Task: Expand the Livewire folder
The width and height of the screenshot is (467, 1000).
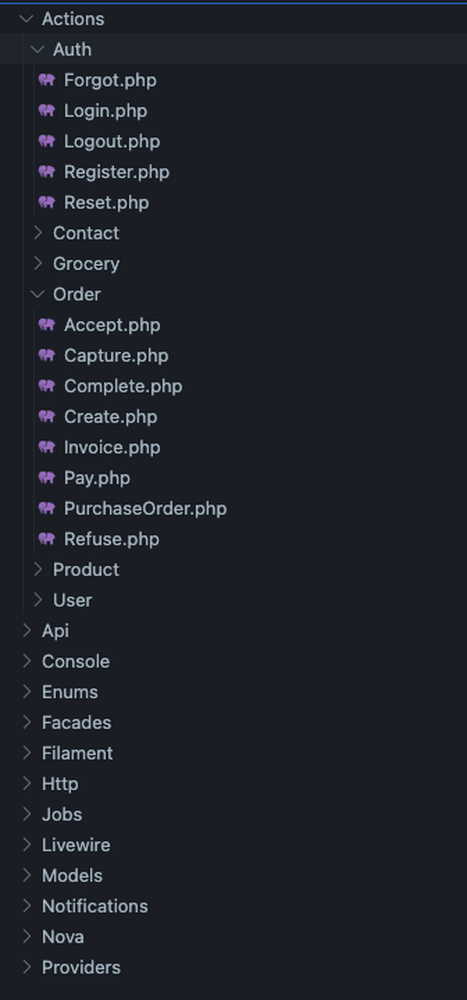Action: pos(27,845)
